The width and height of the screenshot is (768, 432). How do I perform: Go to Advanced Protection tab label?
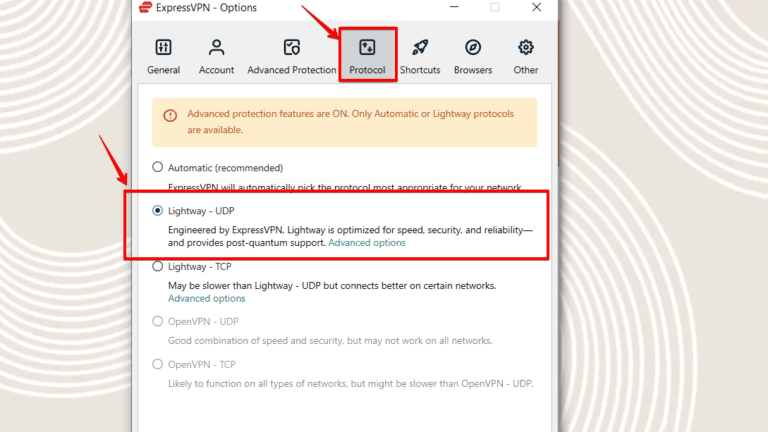click(291, 70)
